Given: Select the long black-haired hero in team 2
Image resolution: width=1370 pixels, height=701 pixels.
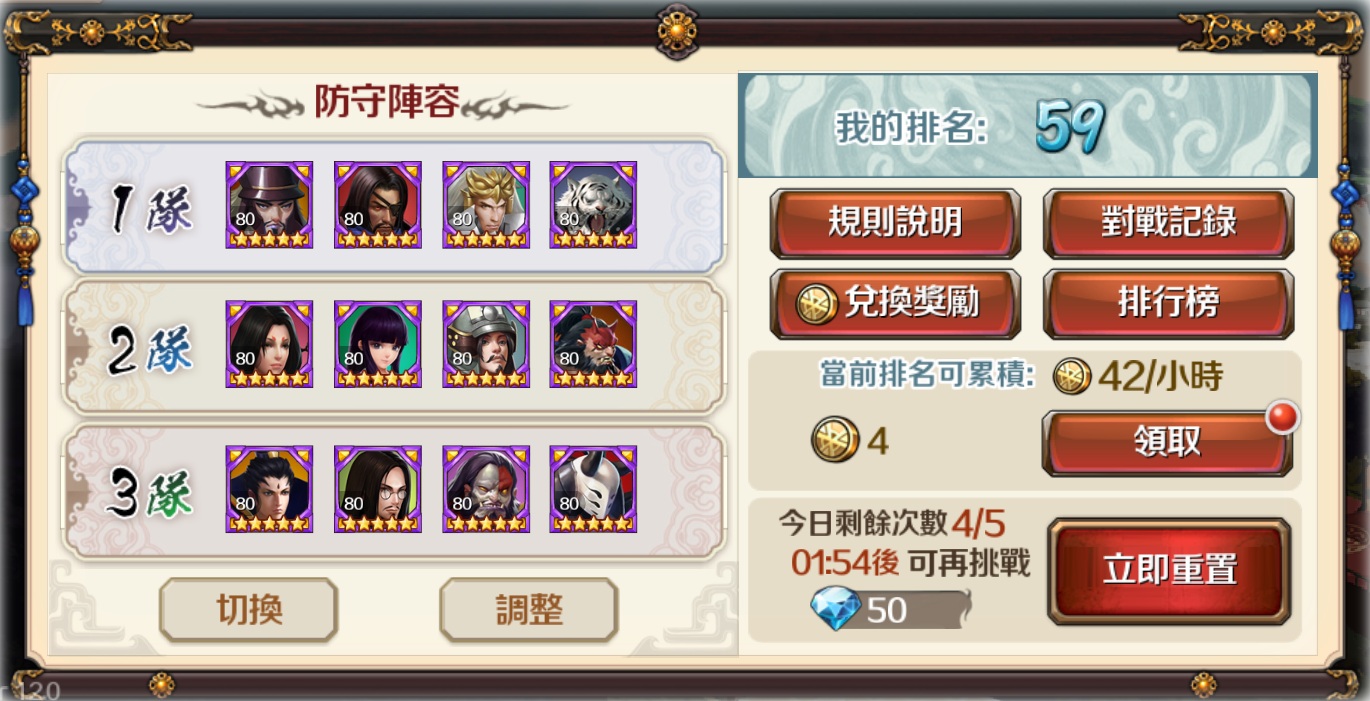Looking at the screenshot, I should [x=269, y=344].
